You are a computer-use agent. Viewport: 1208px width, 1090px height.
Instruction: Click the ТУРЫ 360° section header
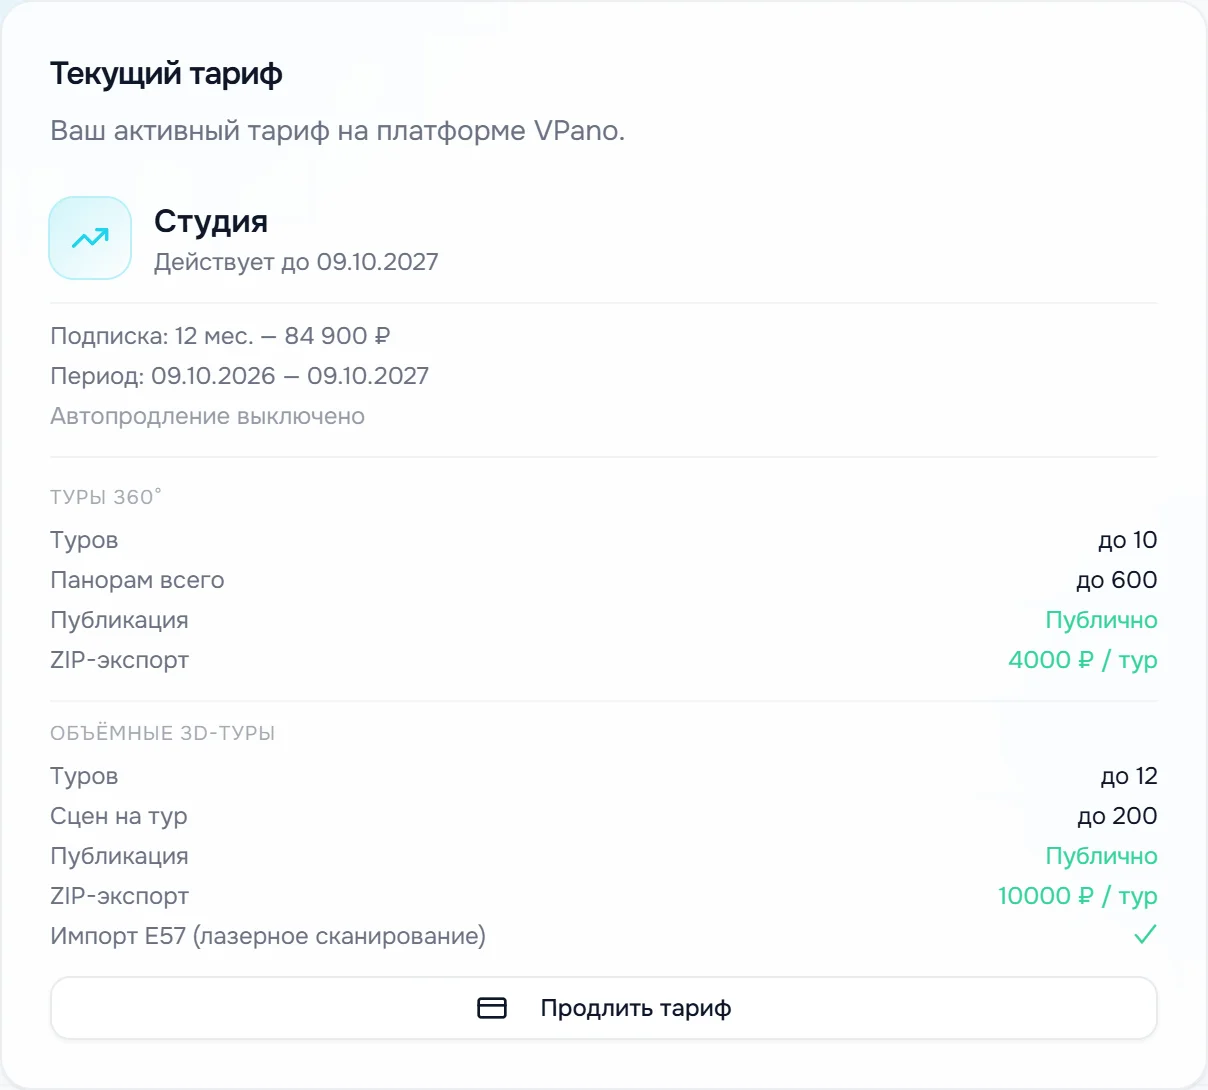pyautogui.click(x=106, y=497)
